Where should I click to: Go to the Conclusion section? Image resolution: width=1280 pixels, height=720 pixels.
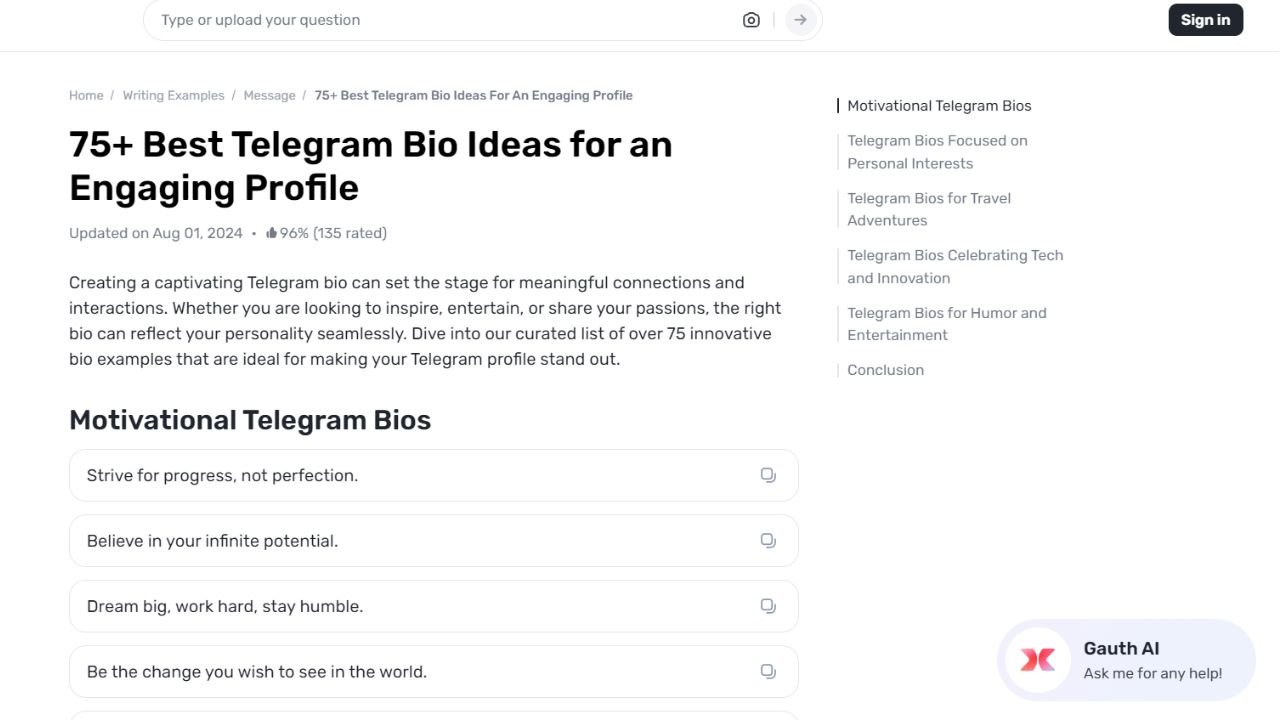(x=885, y=369)
